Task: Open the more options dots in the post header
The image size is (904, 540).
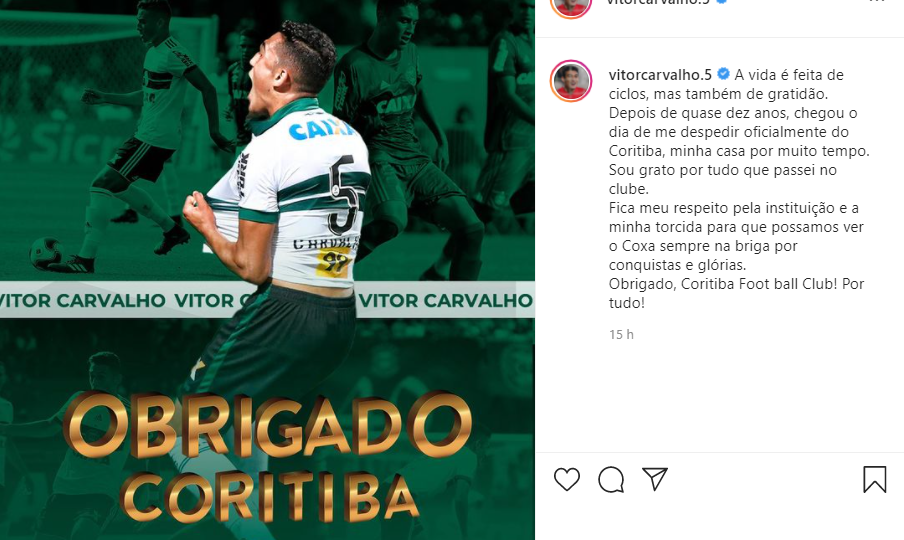Action: (x=876, y=2)
